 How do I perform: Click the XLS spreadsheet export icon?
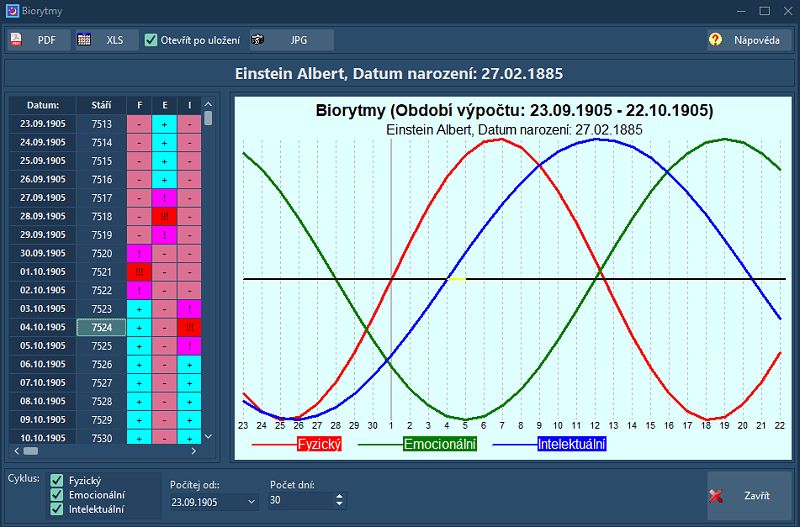[x=85, y=40]
